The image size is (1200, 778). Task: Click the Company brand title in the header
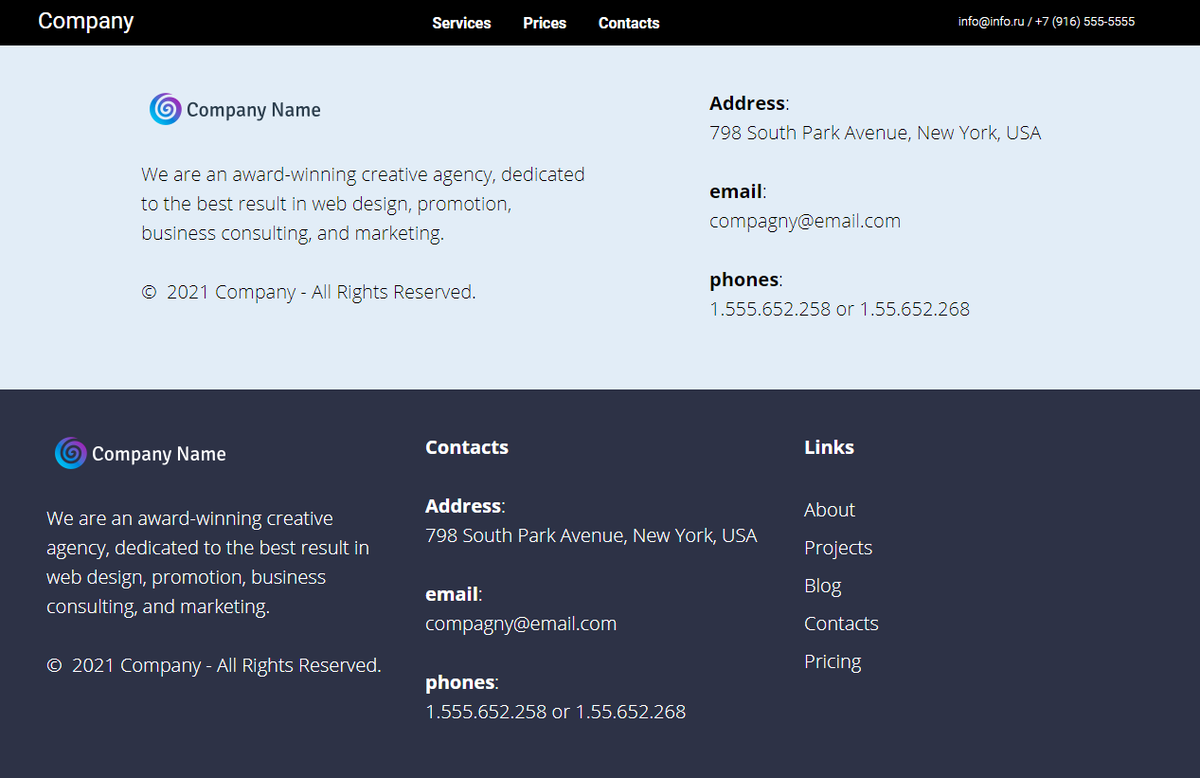click(x=86, y=21)
